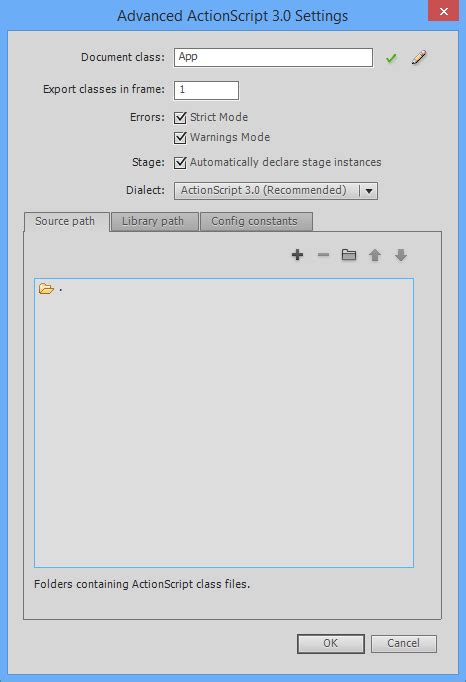
Task: Toggle Warnings Mode checkbox
Action: tap(180, 137)
